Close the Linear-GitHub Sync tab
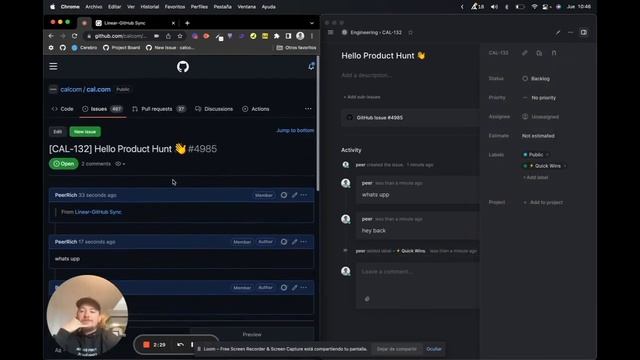The height and width of the screenshot is (360, 640). click(173, 23)
